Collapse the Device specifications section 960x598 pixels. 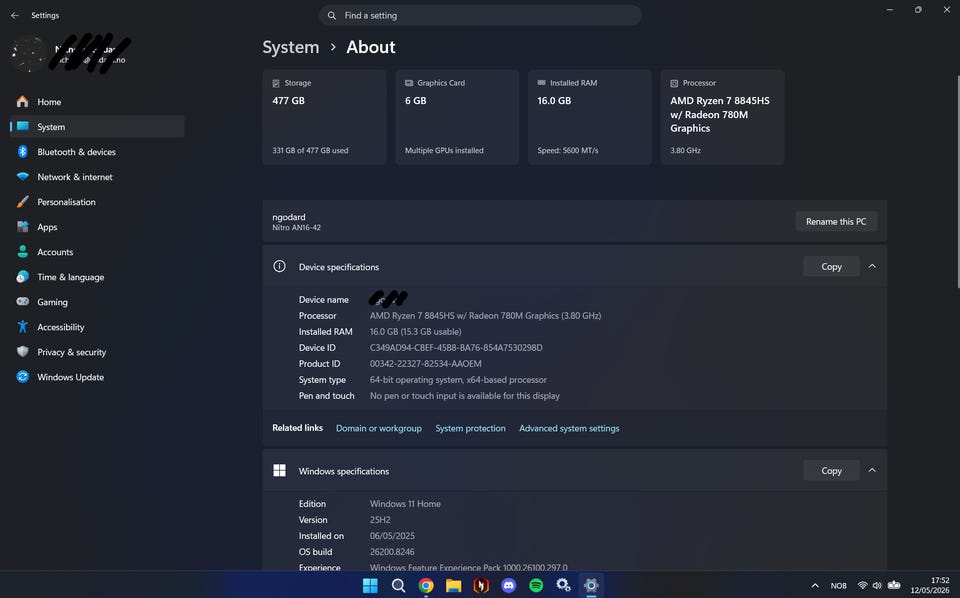click(x=872, y=266)
